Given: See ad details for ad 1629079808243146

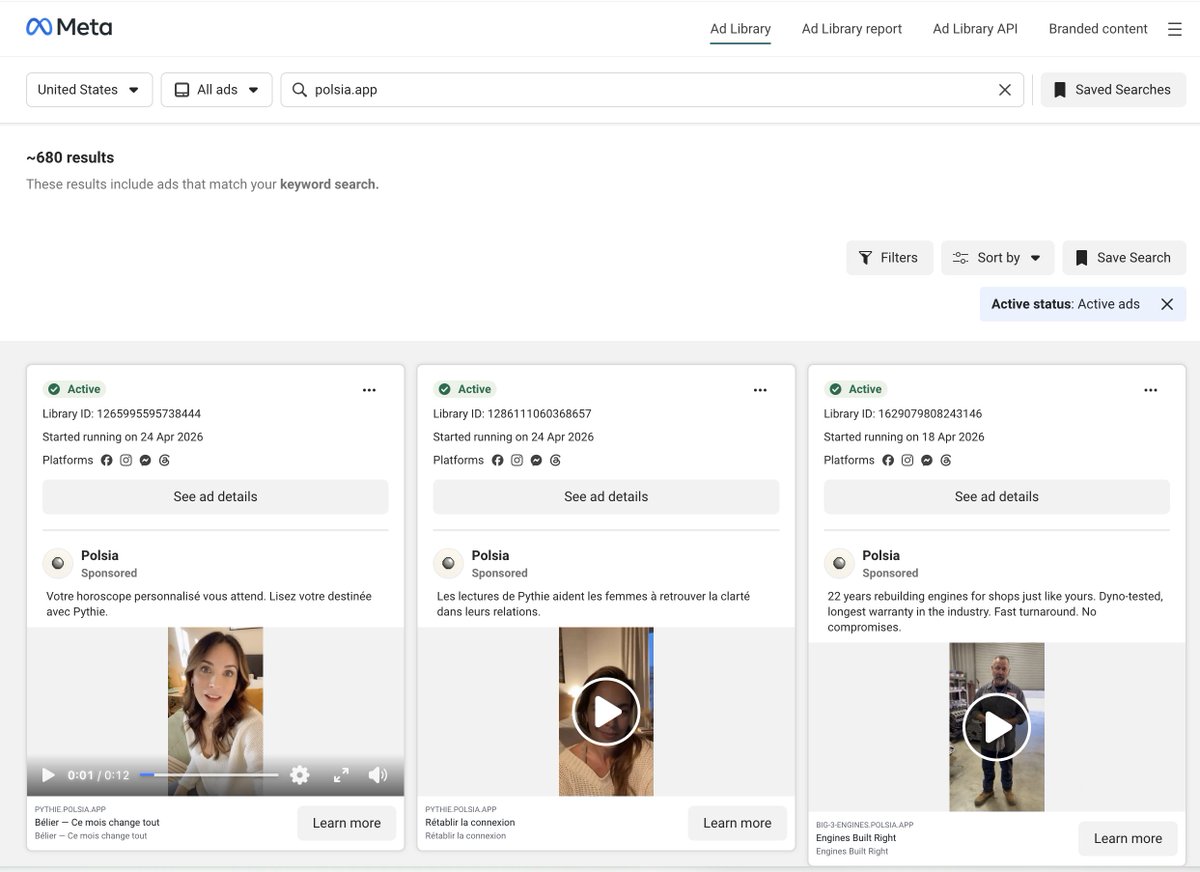Looking at the screenshot, I should (x=996, y=497).
